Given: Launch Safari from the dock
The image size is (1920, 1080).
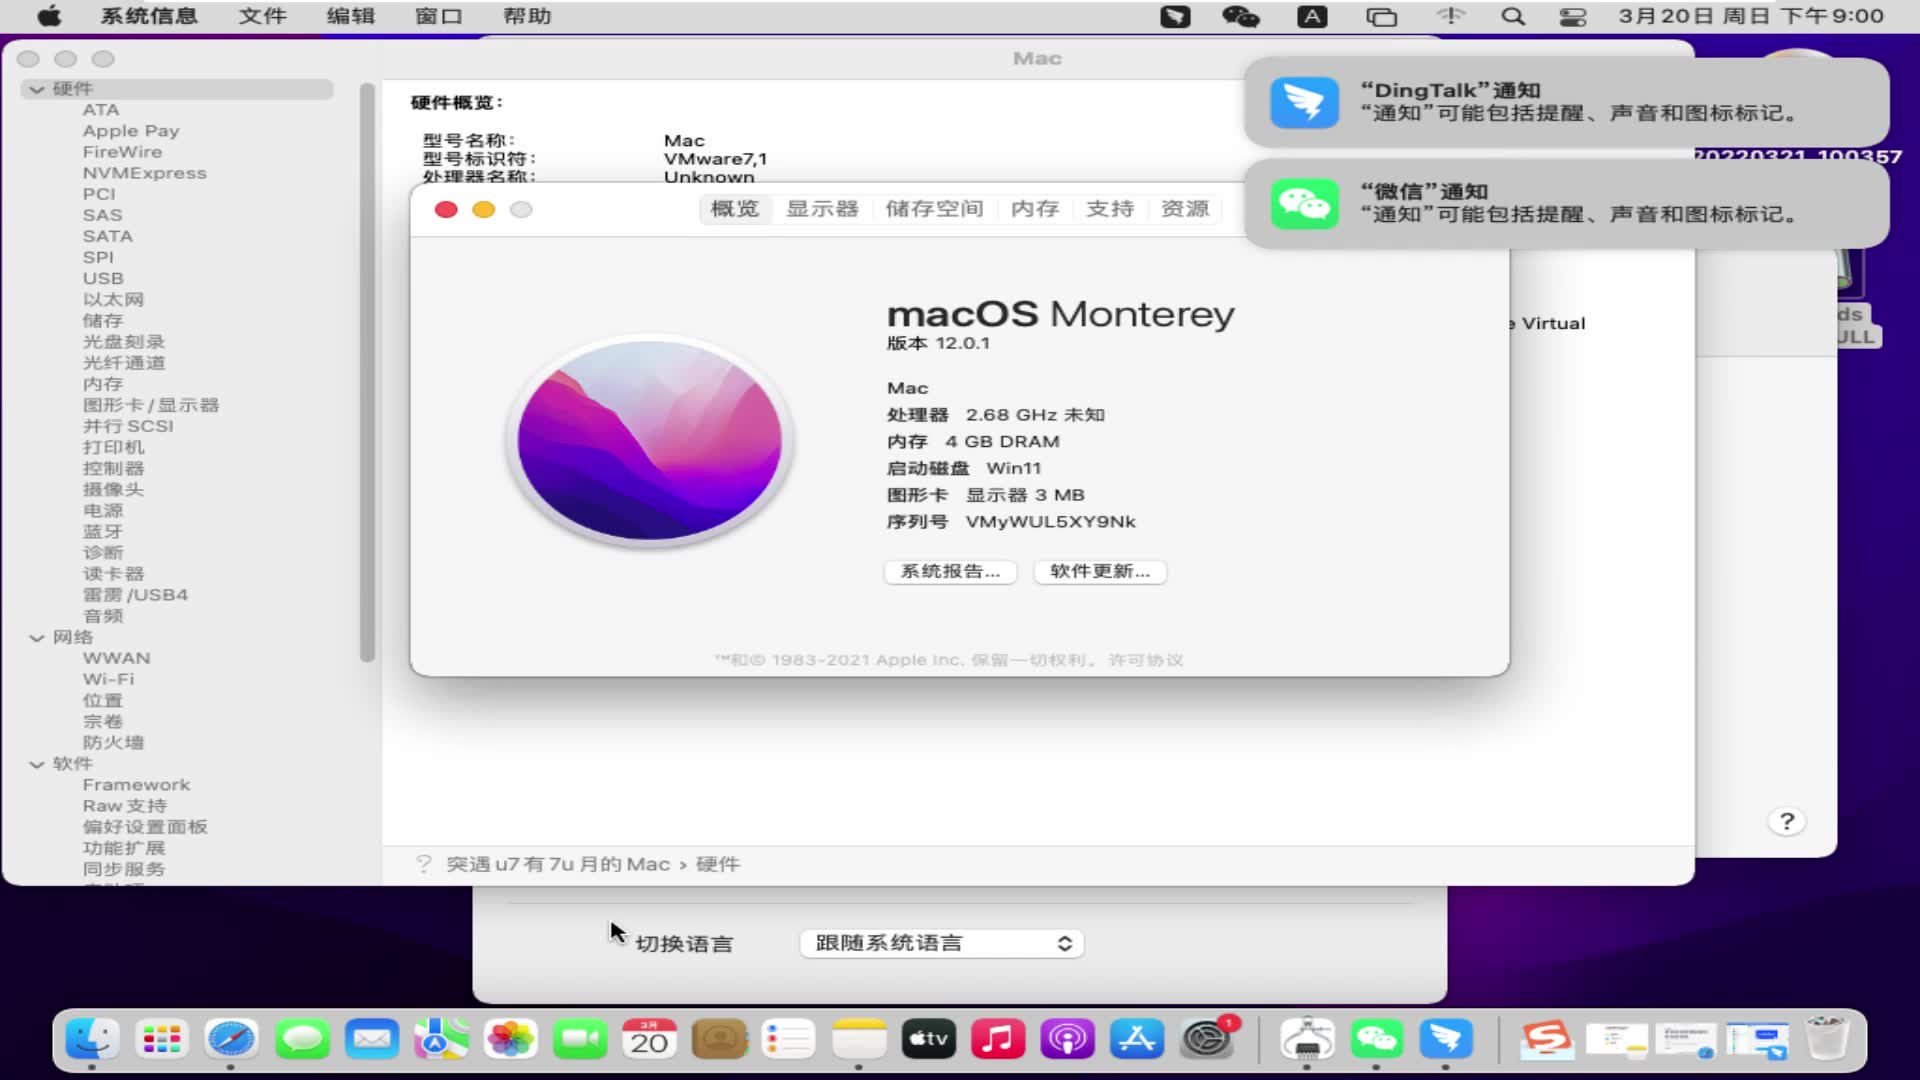Looking at the screenshot, I should 231,1040.
